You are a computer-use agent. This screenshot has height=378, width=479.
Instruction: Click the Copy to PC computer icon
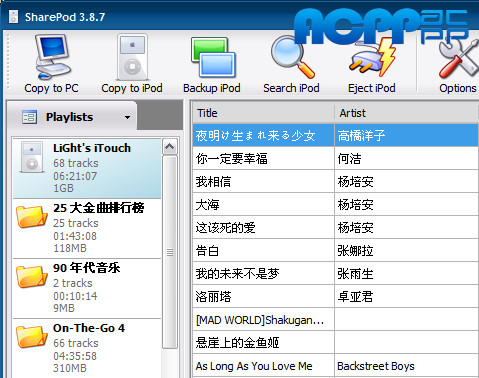click(52, 57)
